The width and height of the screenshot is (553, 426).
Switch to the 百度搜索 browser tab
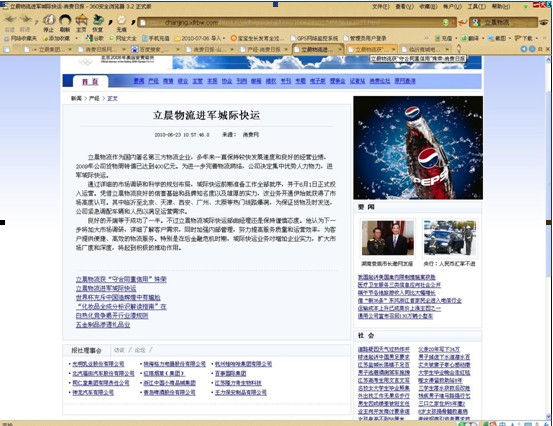155,49
